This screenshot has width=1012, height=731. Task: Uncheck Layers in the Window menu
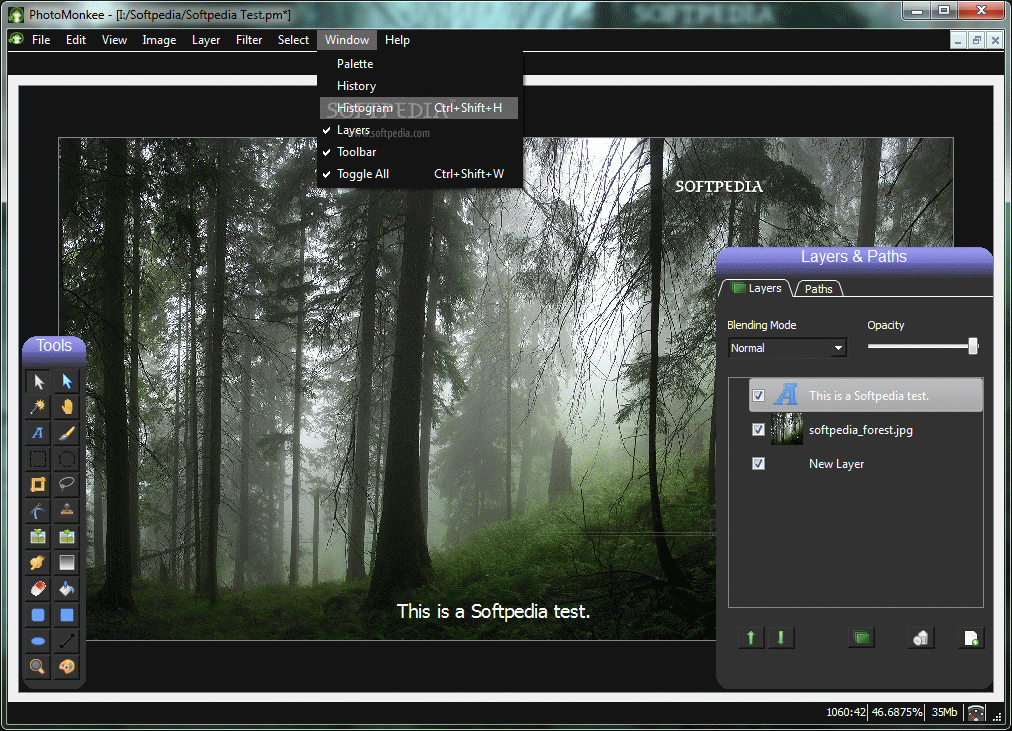[420, 130]
